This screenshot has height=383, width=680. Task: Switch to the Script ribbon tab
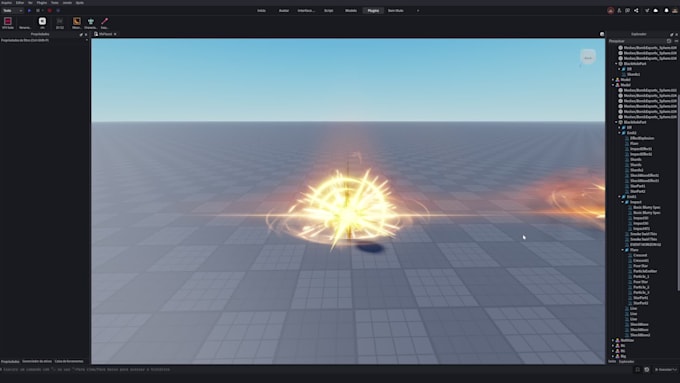[329, 10]
